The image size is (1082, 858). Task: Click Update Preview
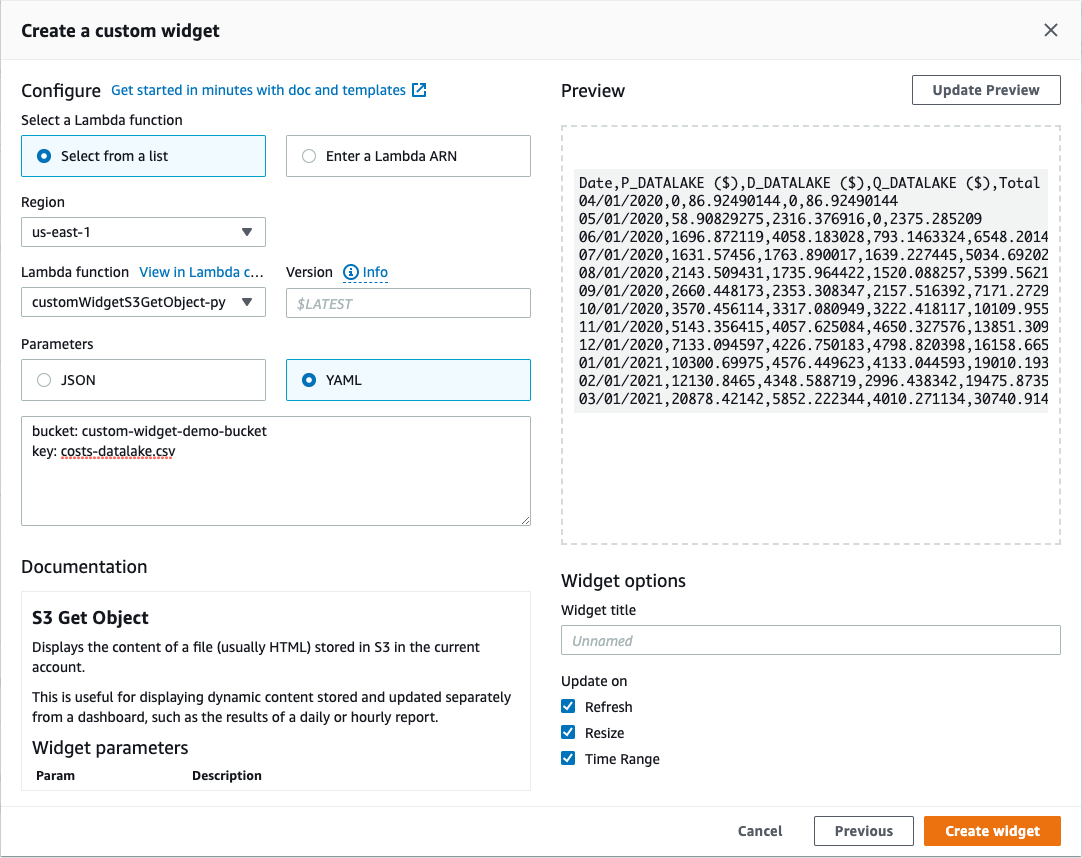tap(985, 89)
